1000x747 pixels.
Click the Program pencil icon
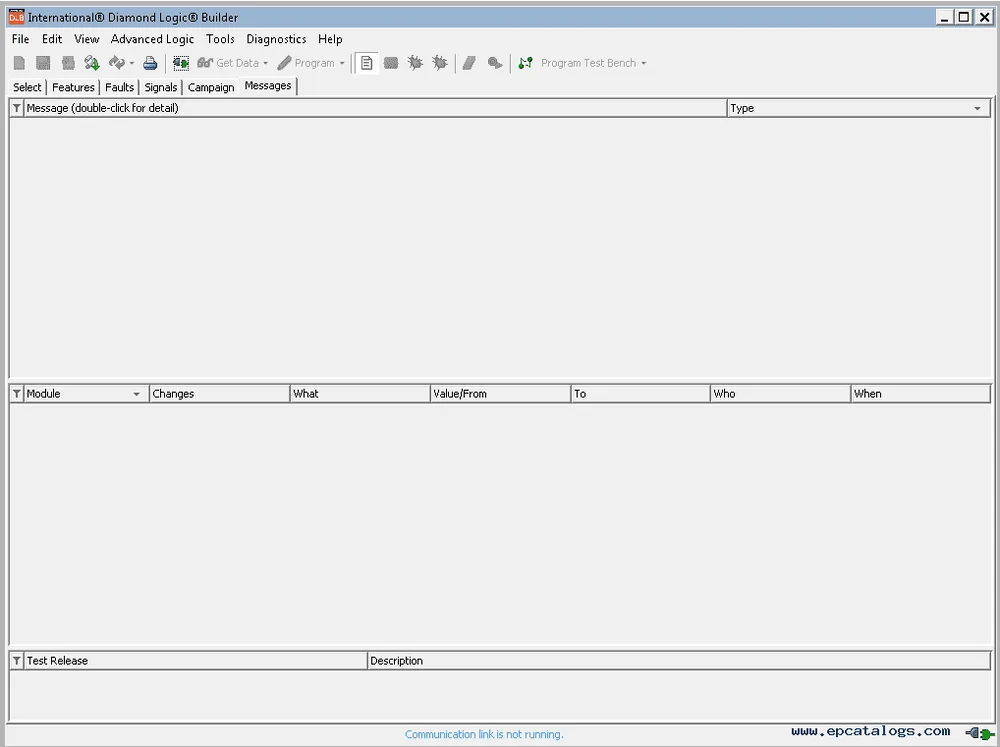[x=283, y=62]
